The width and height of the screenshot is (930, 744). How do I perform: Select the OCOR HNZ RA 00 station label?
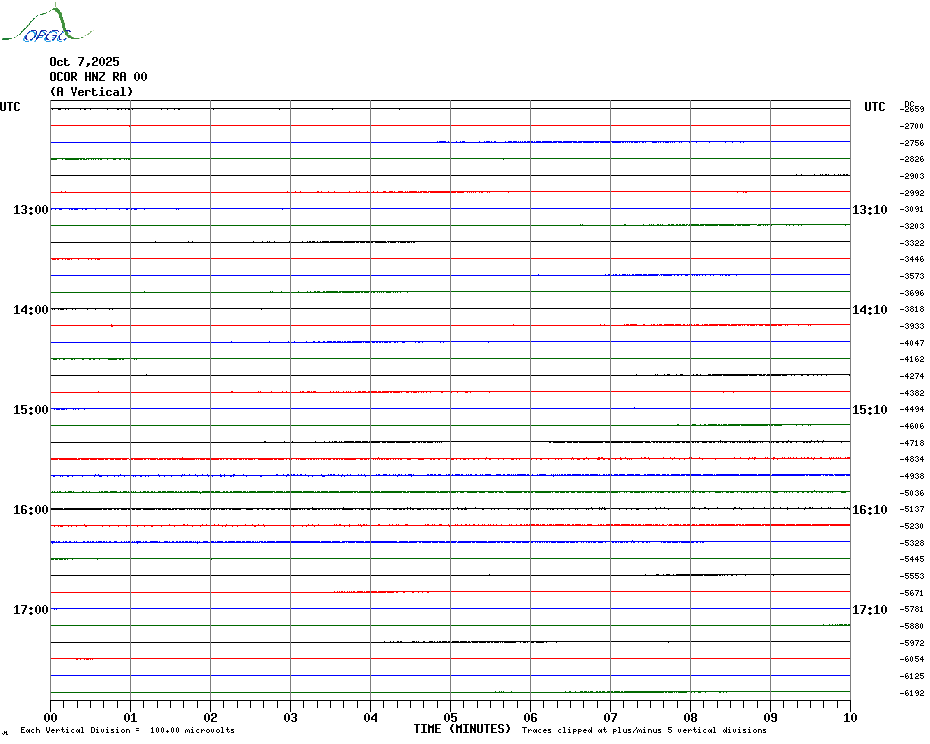click(98, 77)
